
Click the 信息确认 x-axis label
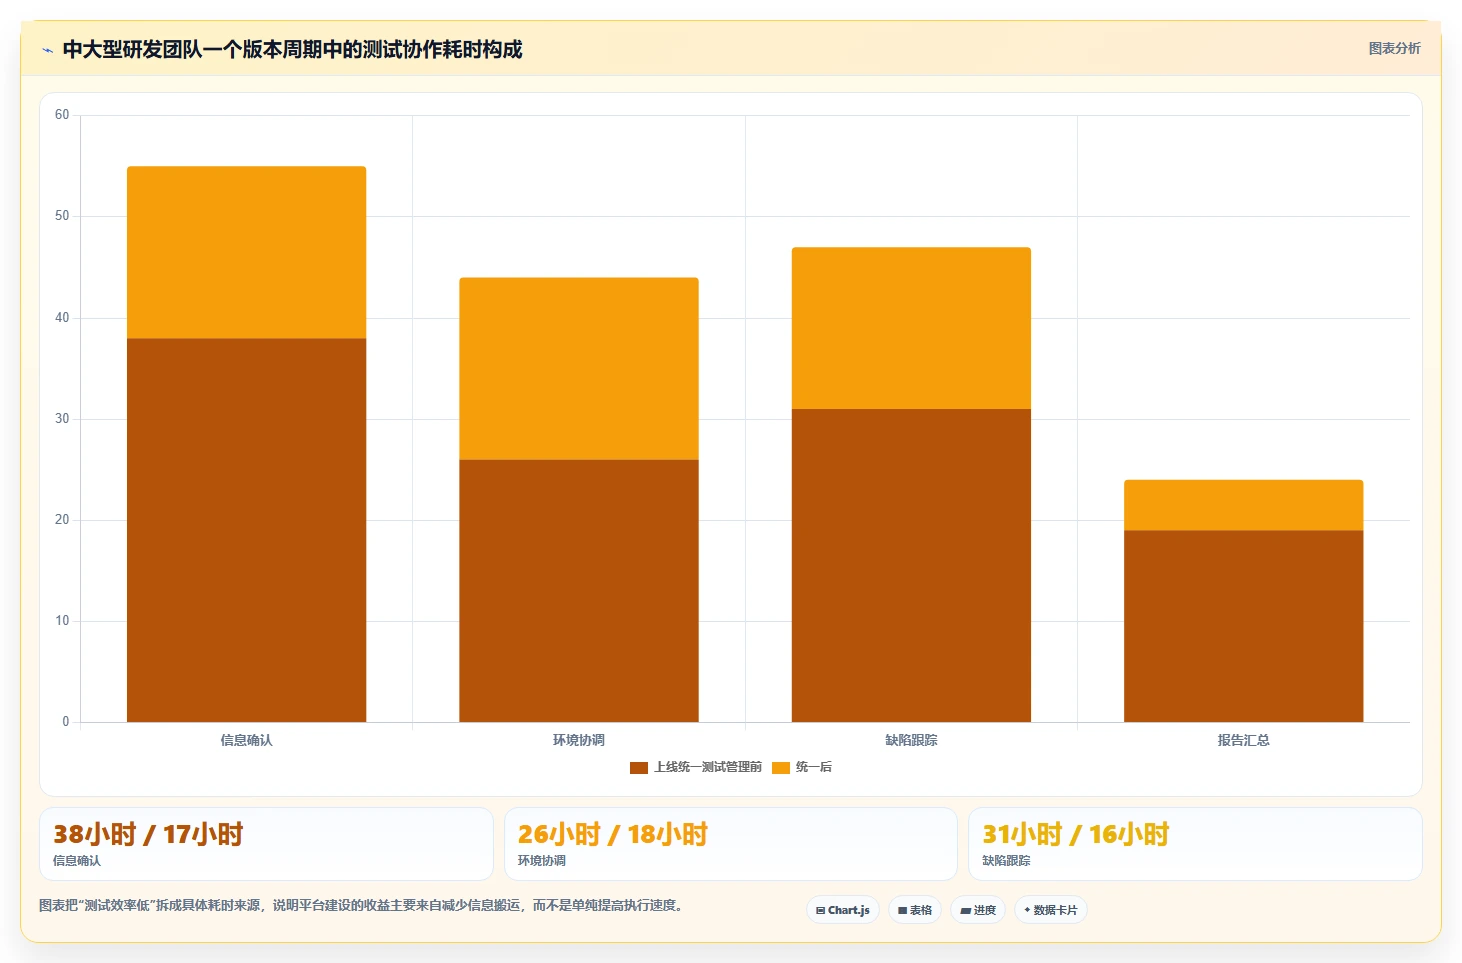tap(246, 740)
